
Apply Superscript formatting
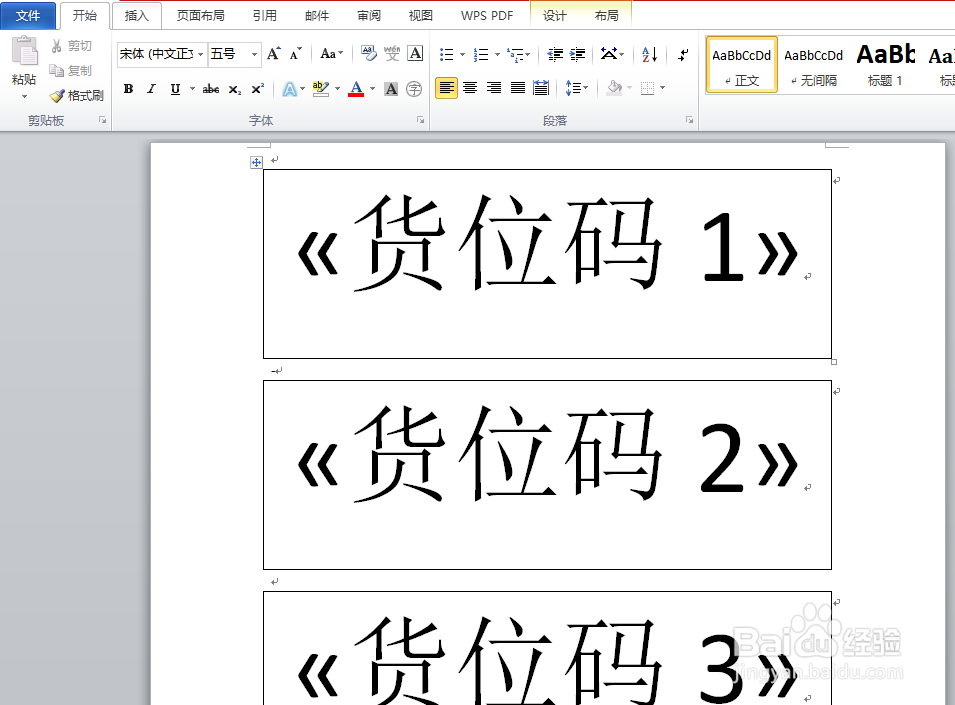coord(257,89)
